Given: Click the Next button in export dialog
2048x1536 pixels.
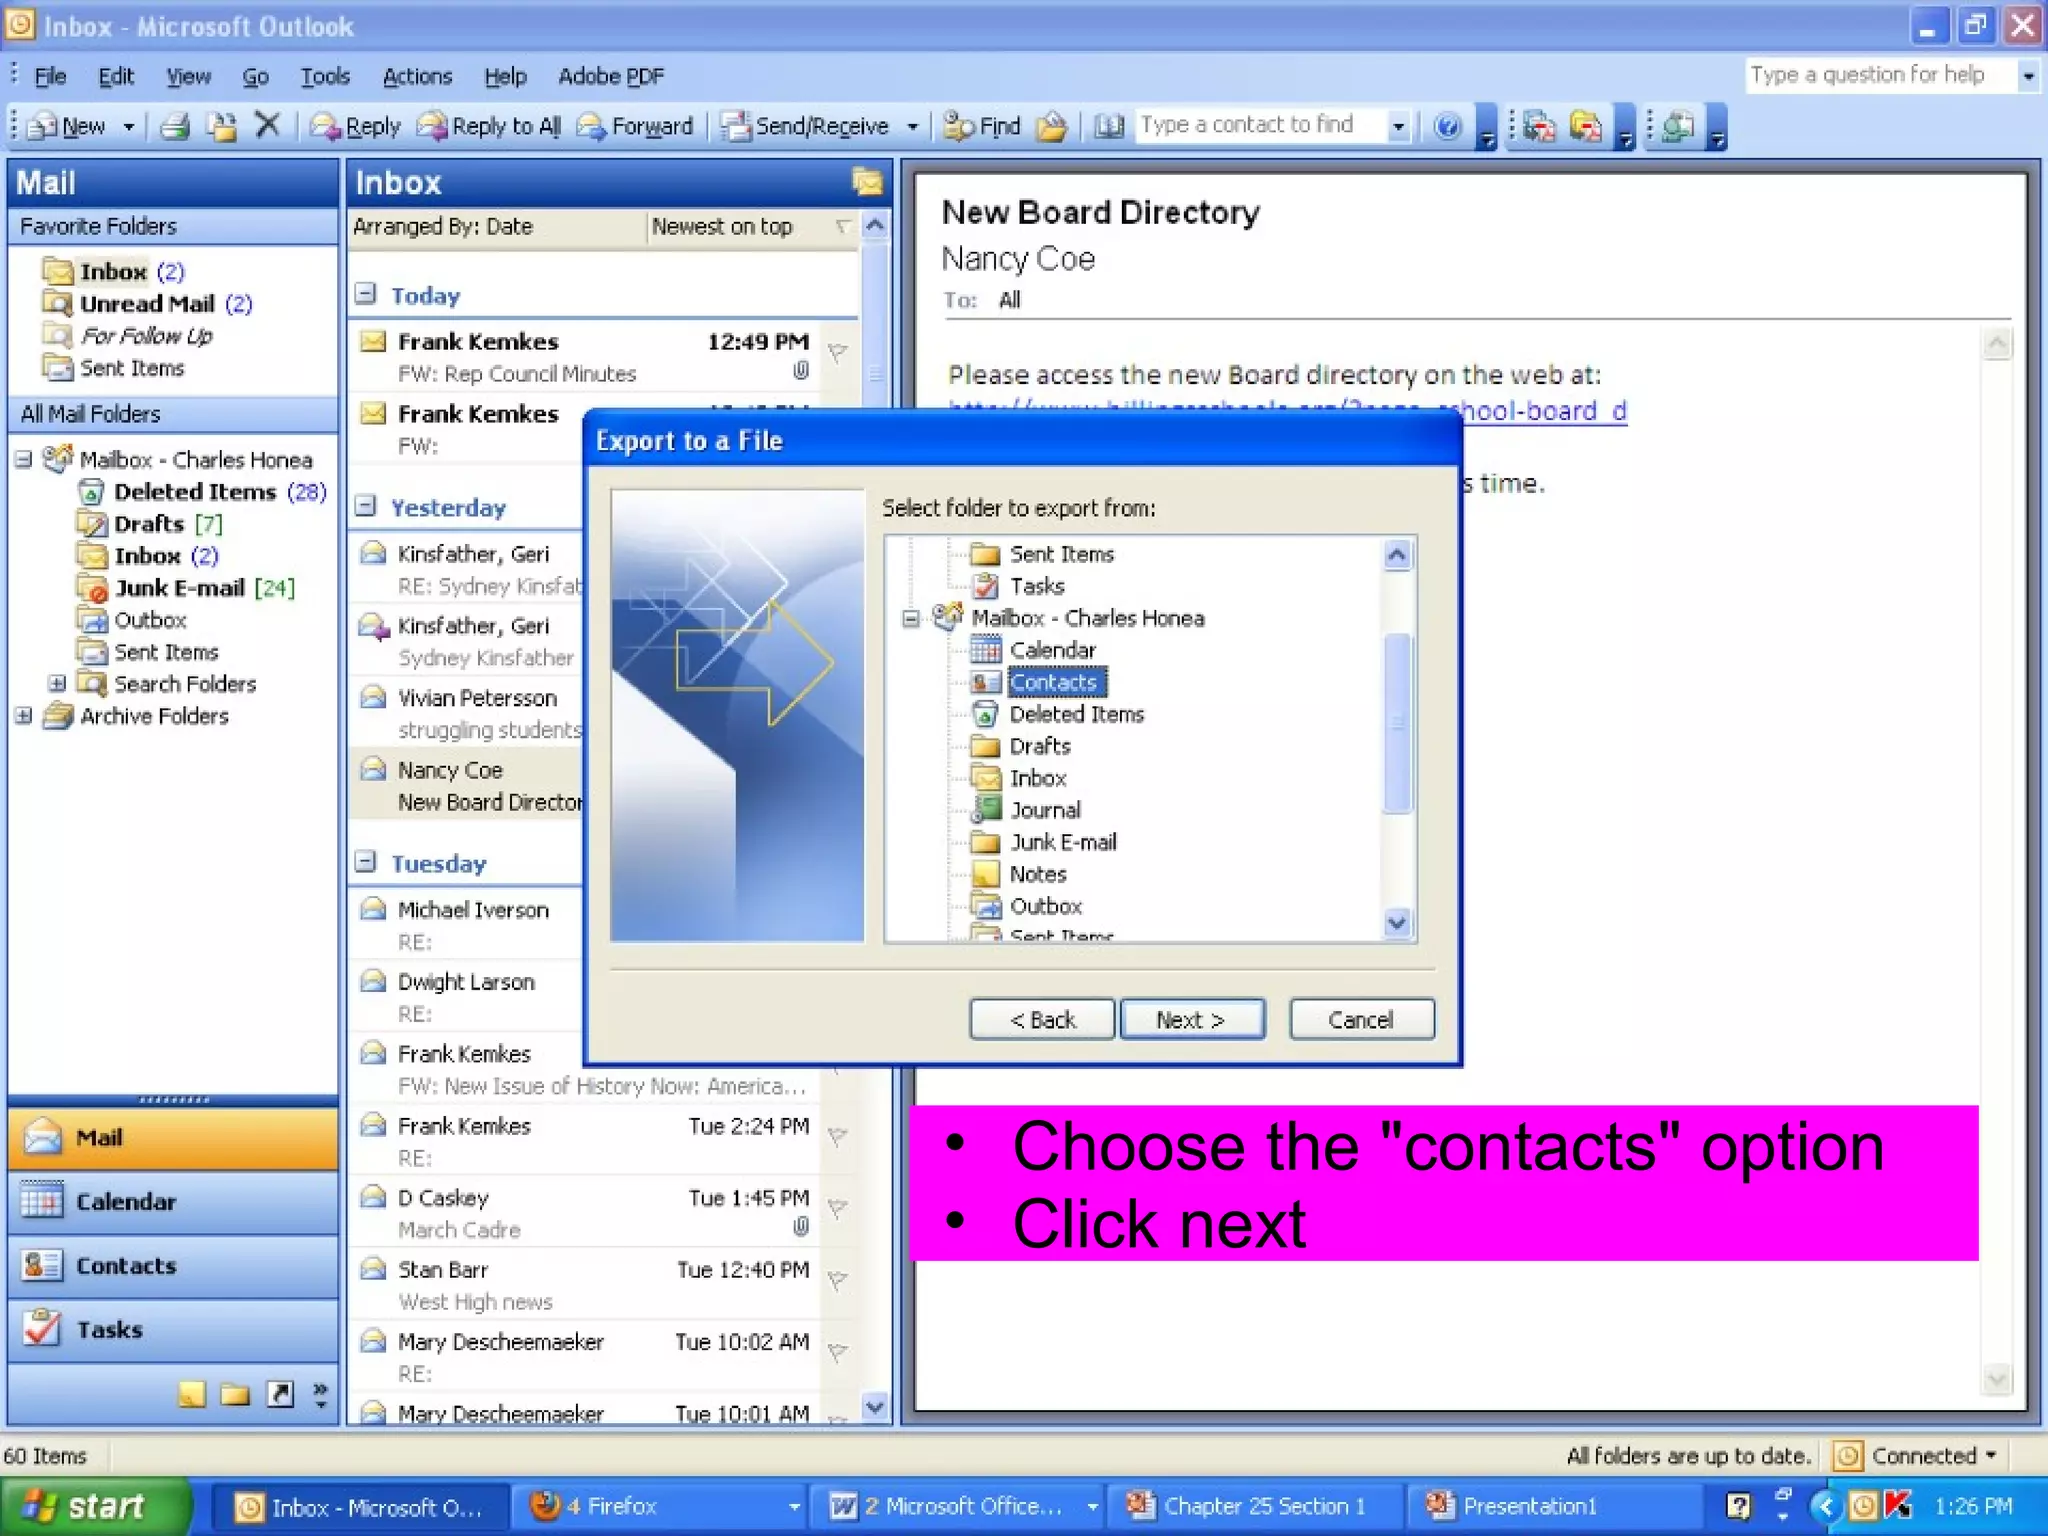Looking at the screenshot, I should [1191, 1020].
